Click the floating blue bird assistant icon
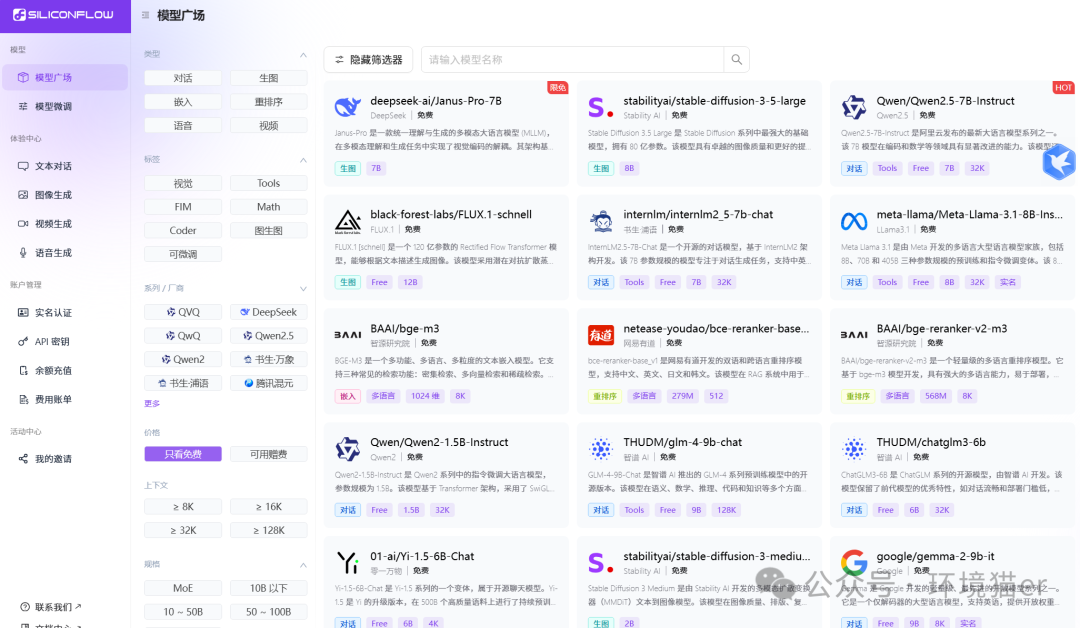 pyautogui.click(x=1059, y=163)
